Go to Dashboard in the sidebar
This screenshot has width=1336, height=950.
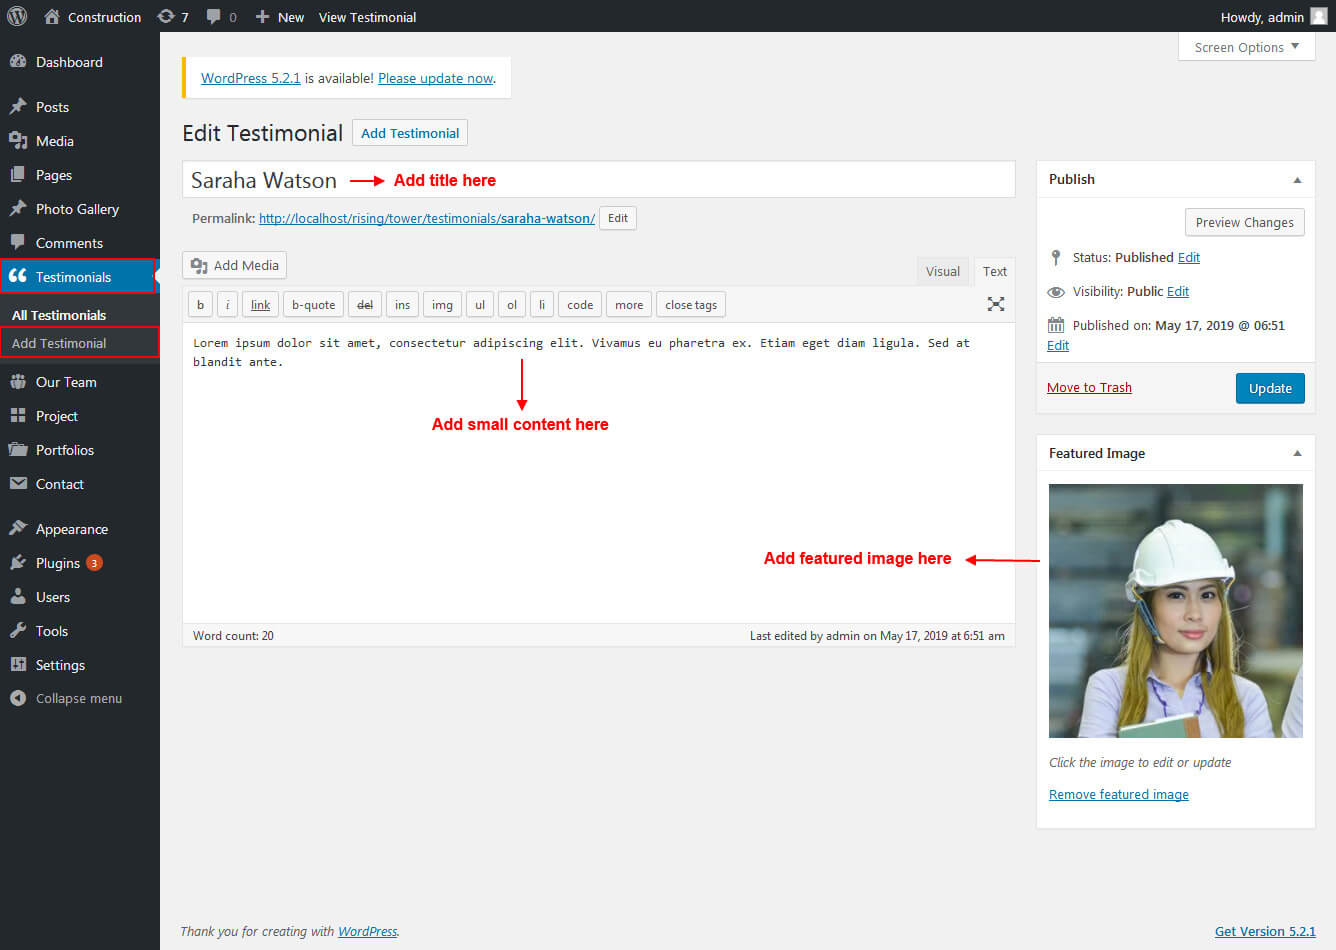click(x=69, y=62)
